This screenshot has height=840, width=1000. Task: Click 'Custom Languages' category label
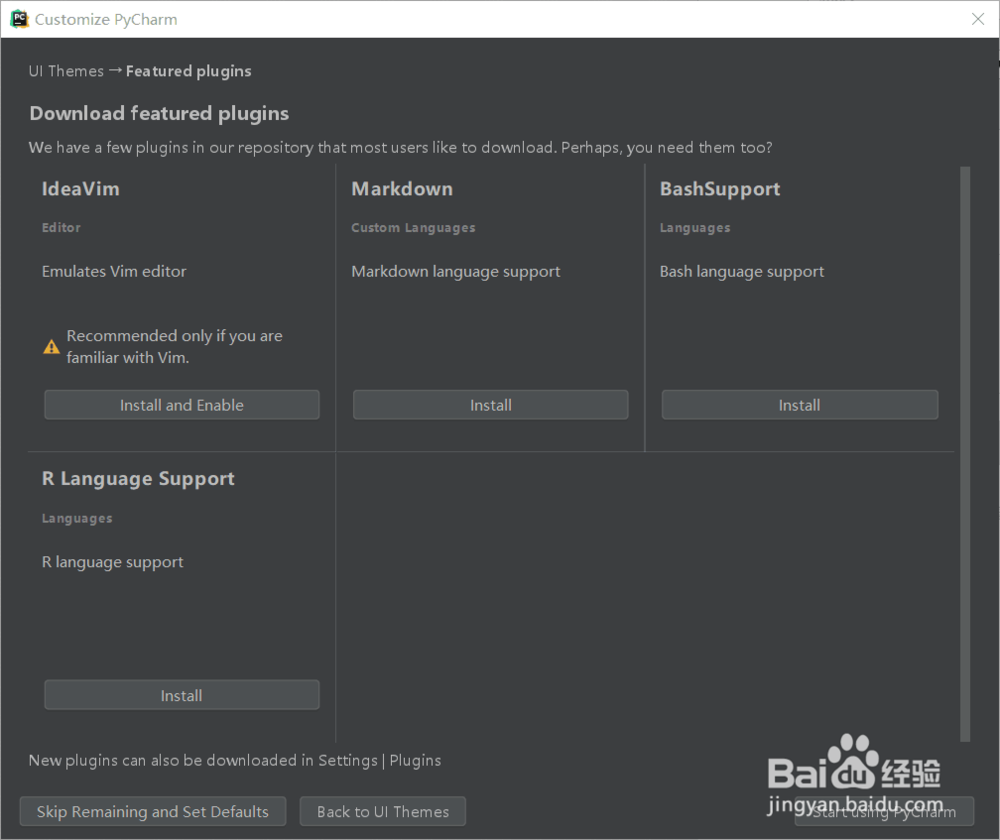point(413,228)
